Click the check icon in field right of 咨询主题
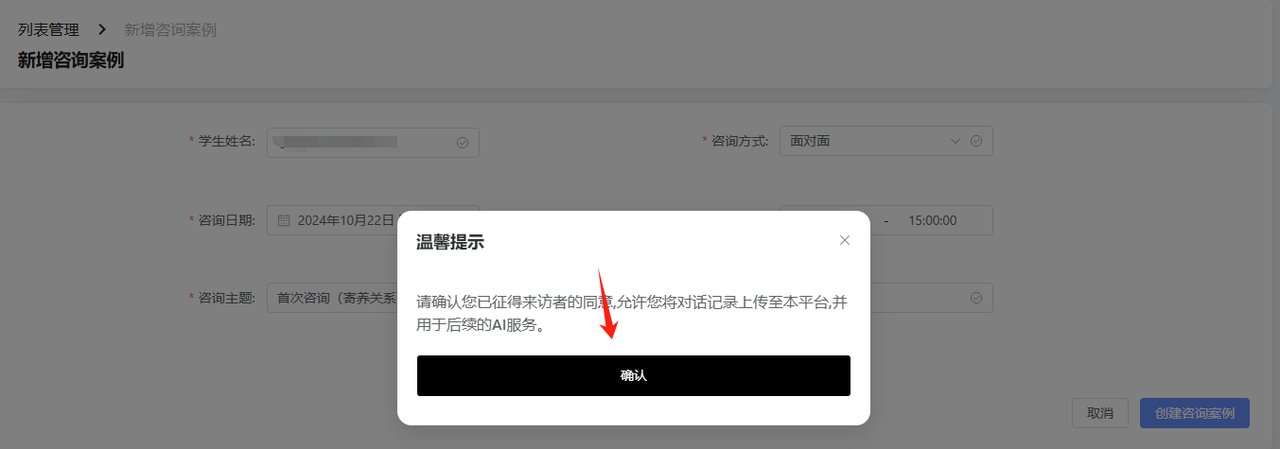1280x449 pixels. click(976, 297)
